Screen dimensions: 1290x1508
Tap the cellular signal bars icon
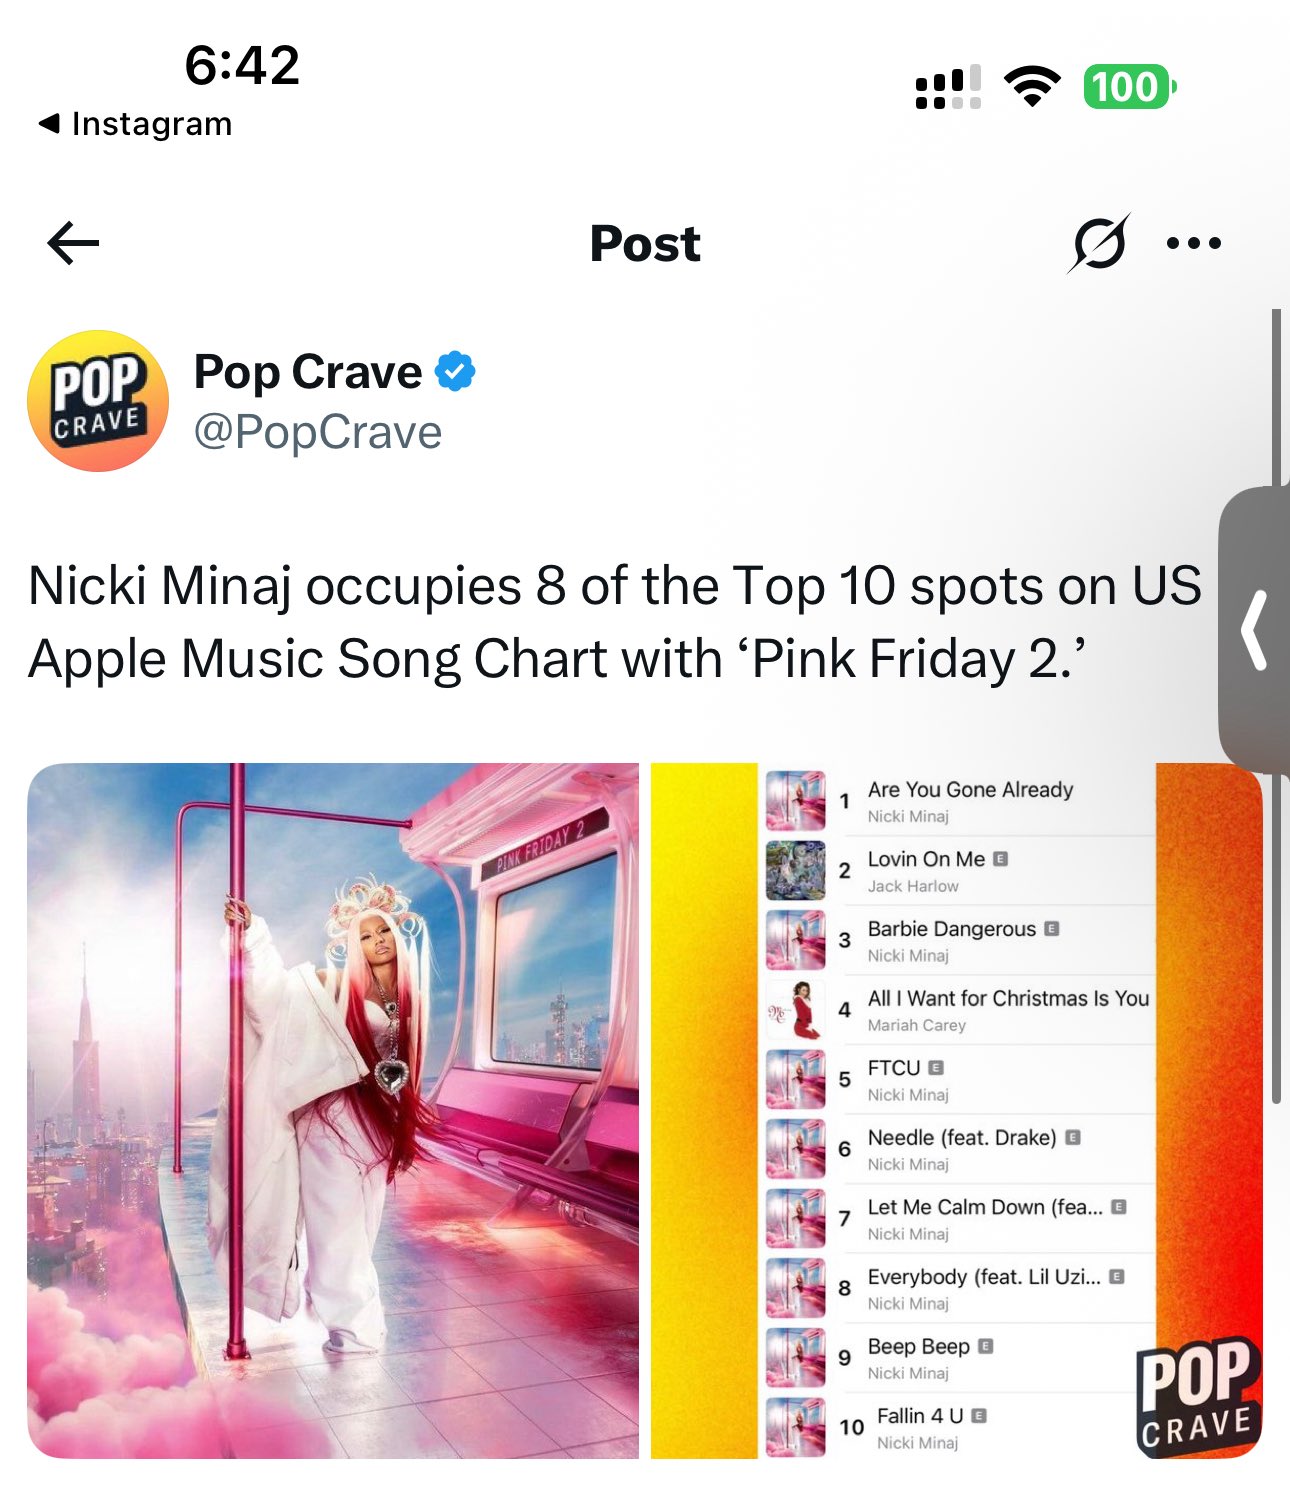[948, 87]
